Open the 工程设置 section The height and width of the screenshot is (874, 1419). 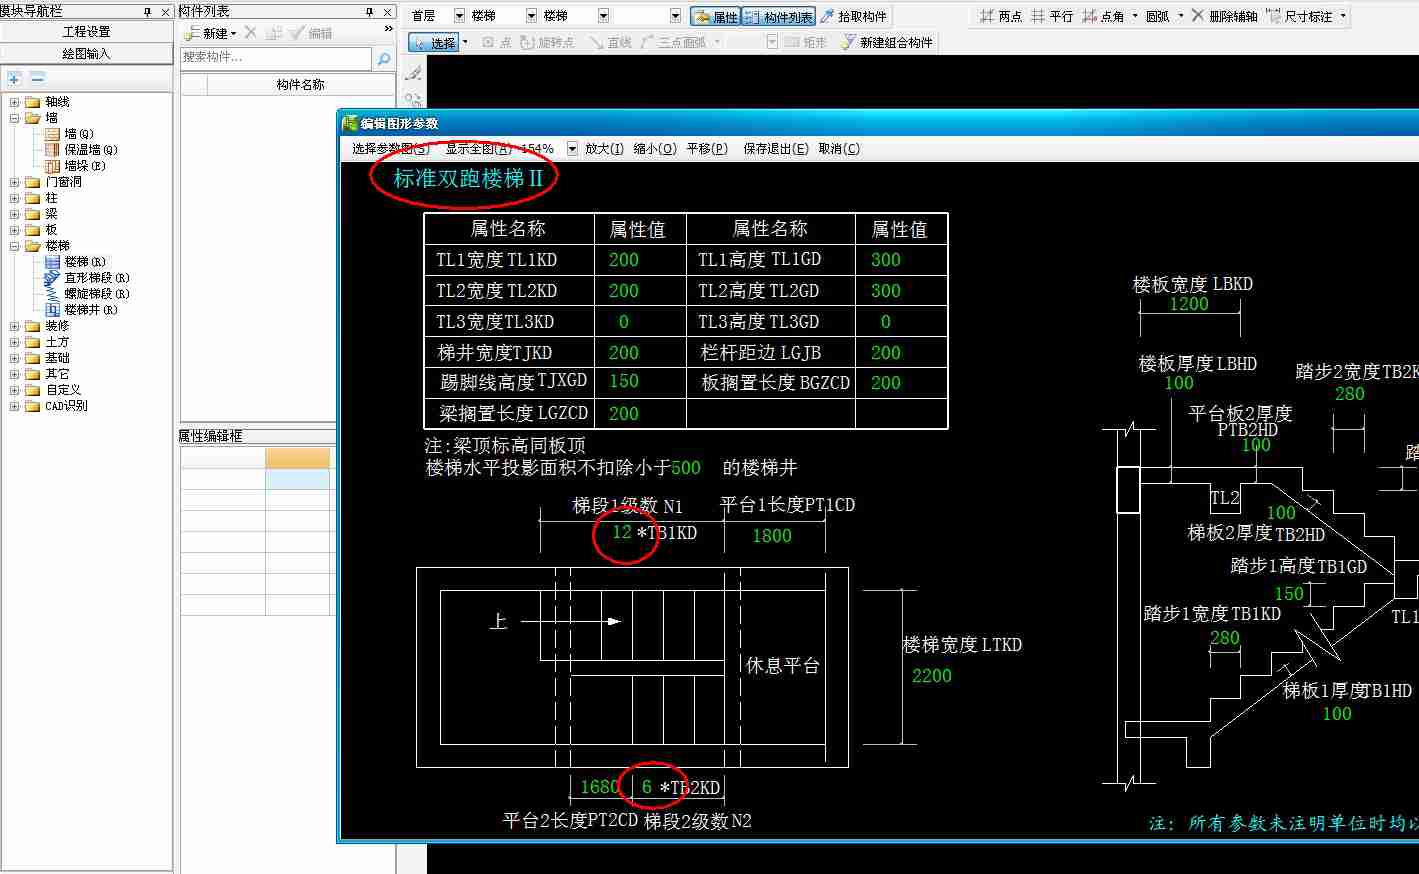coord(87,32)
